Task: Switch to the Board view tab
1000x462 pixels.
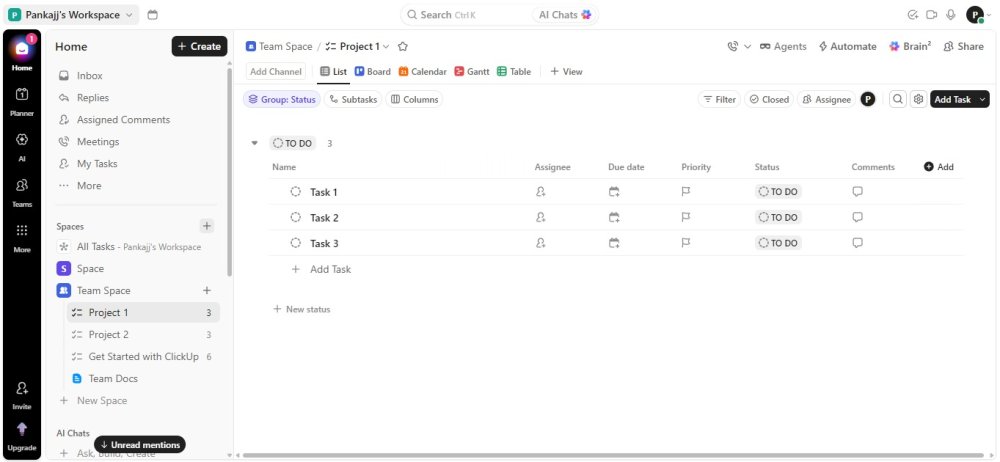Action: point(372,71)
